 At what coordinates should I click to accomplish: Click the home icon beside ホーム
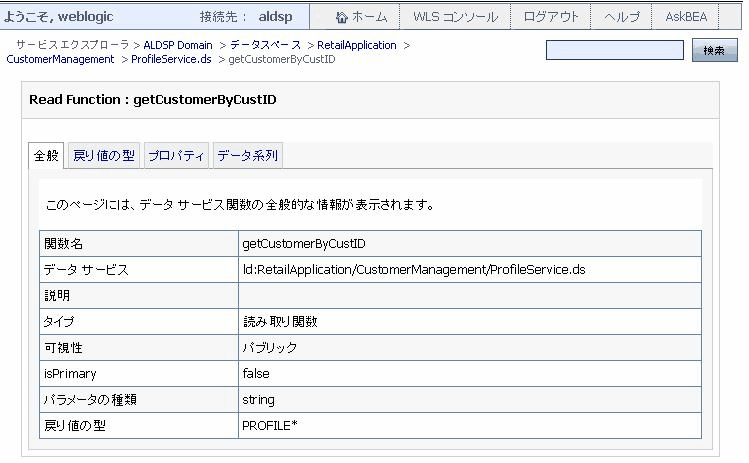coord(342,17)
